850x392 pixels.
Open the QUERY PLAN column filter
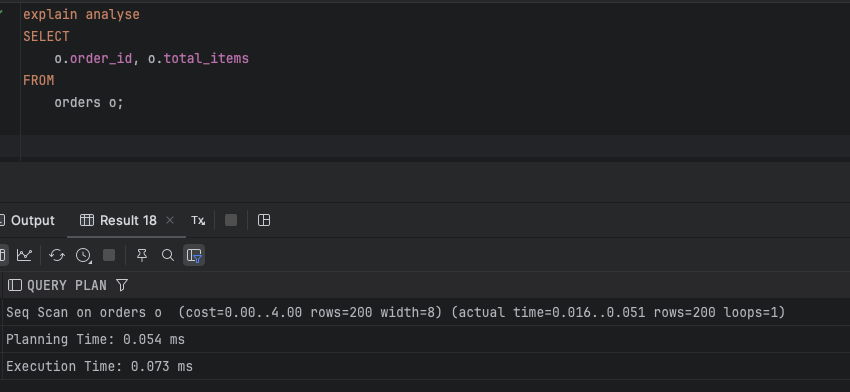pos(122,285)
